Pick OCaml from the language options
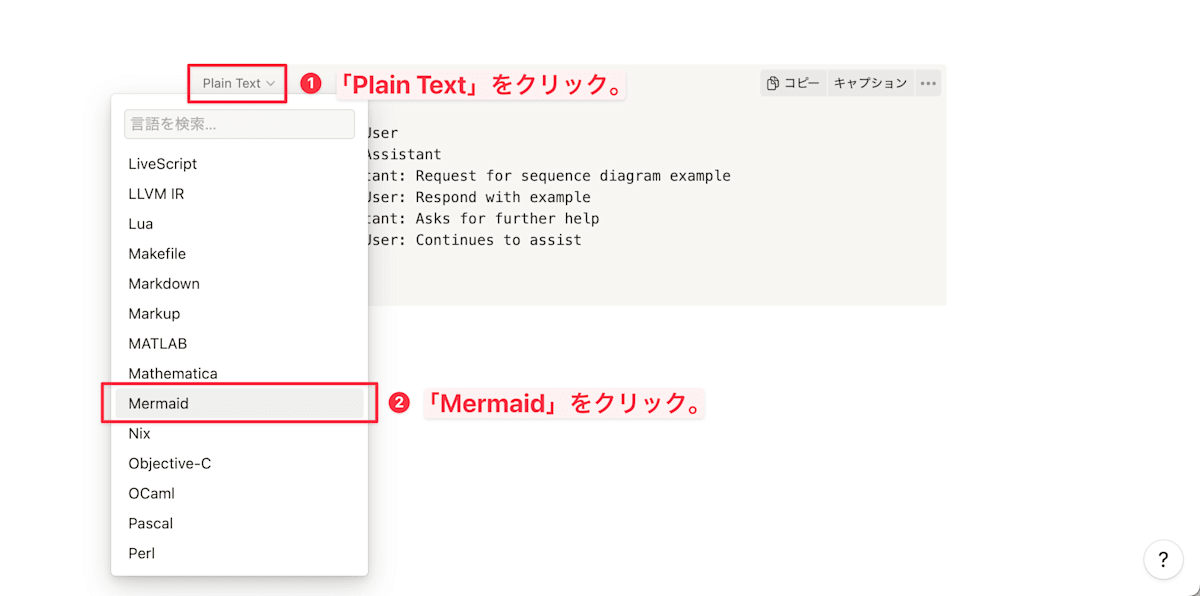 (x=239, y=494)
